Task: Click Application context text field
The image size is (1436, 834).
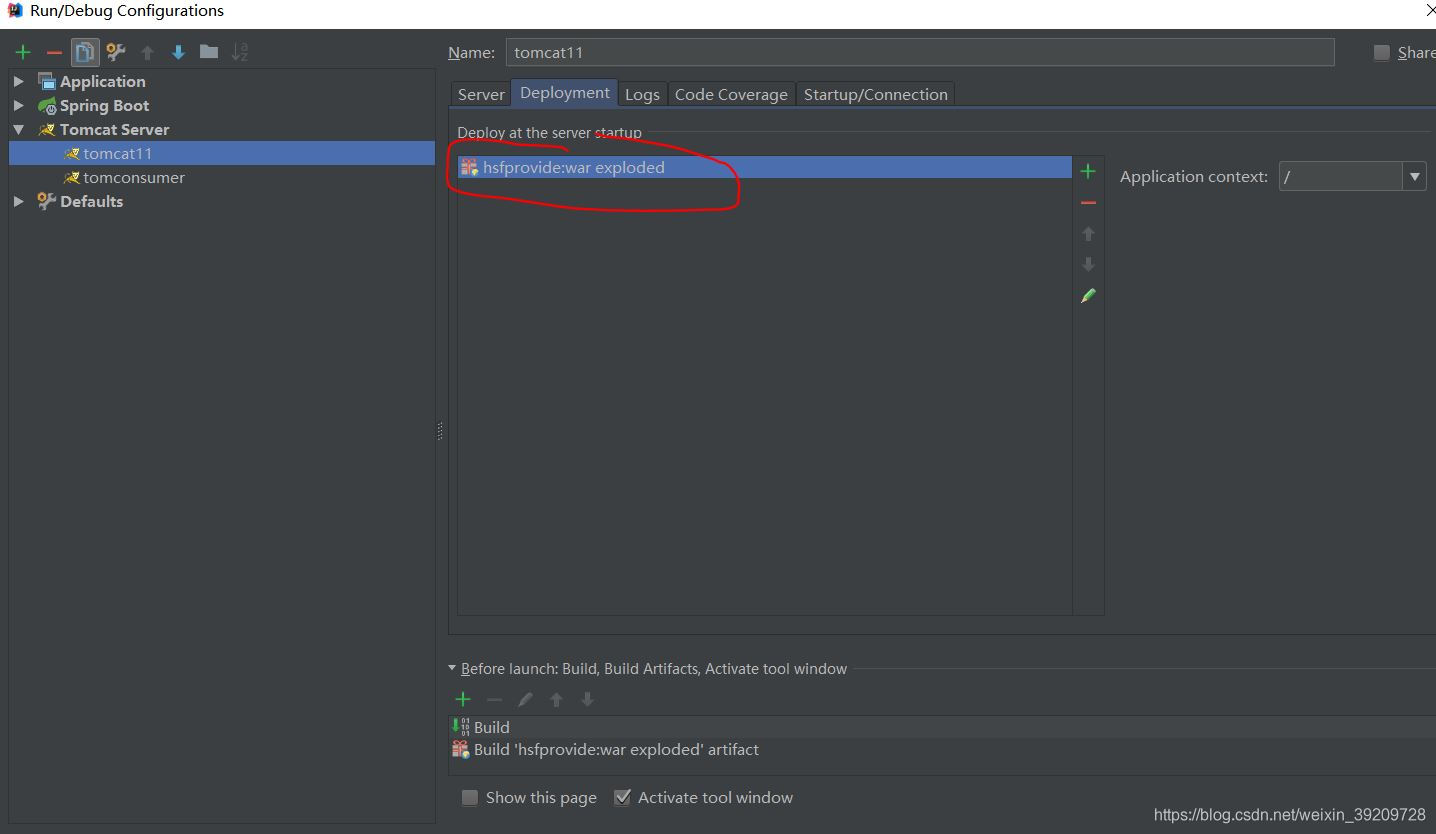Action: tap(1341, 177)
